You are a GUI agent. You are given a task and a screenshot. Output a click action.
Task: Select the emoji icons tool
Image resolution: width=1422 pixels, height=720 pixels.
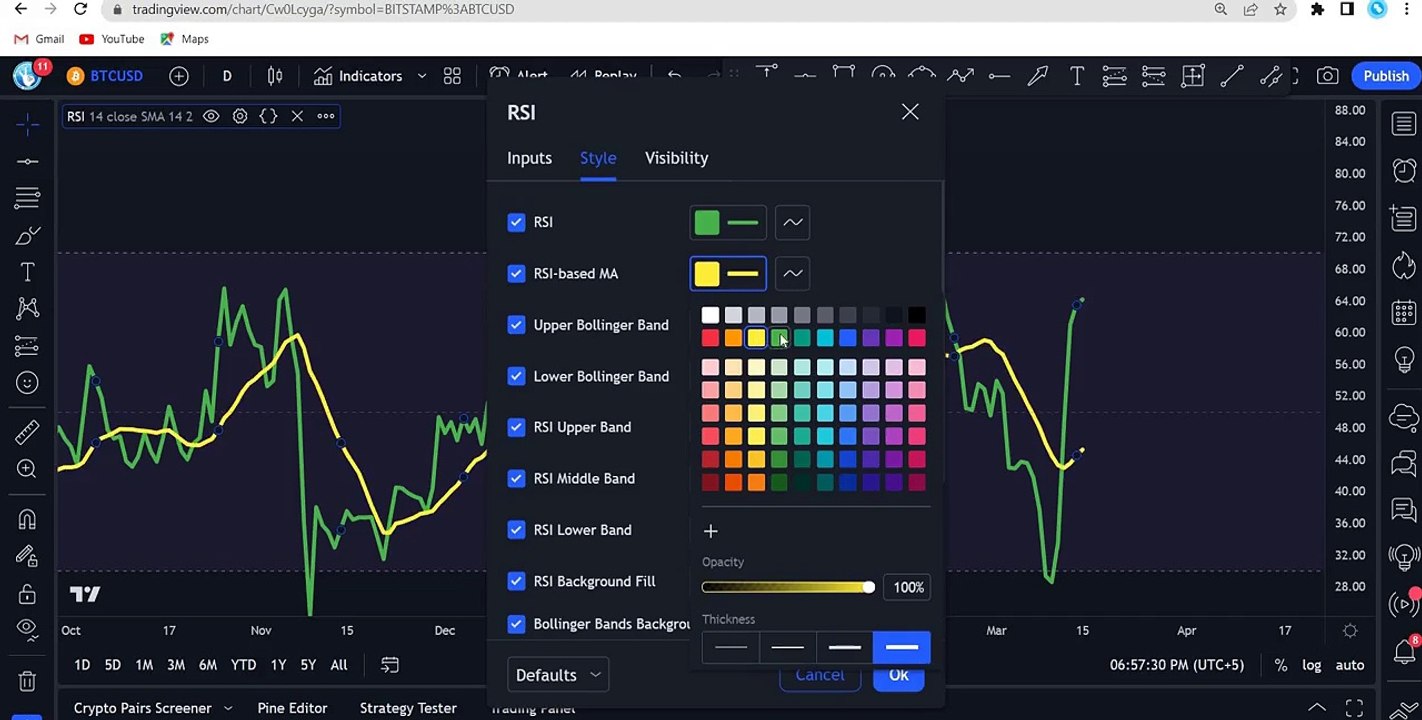tap(27, 382)
